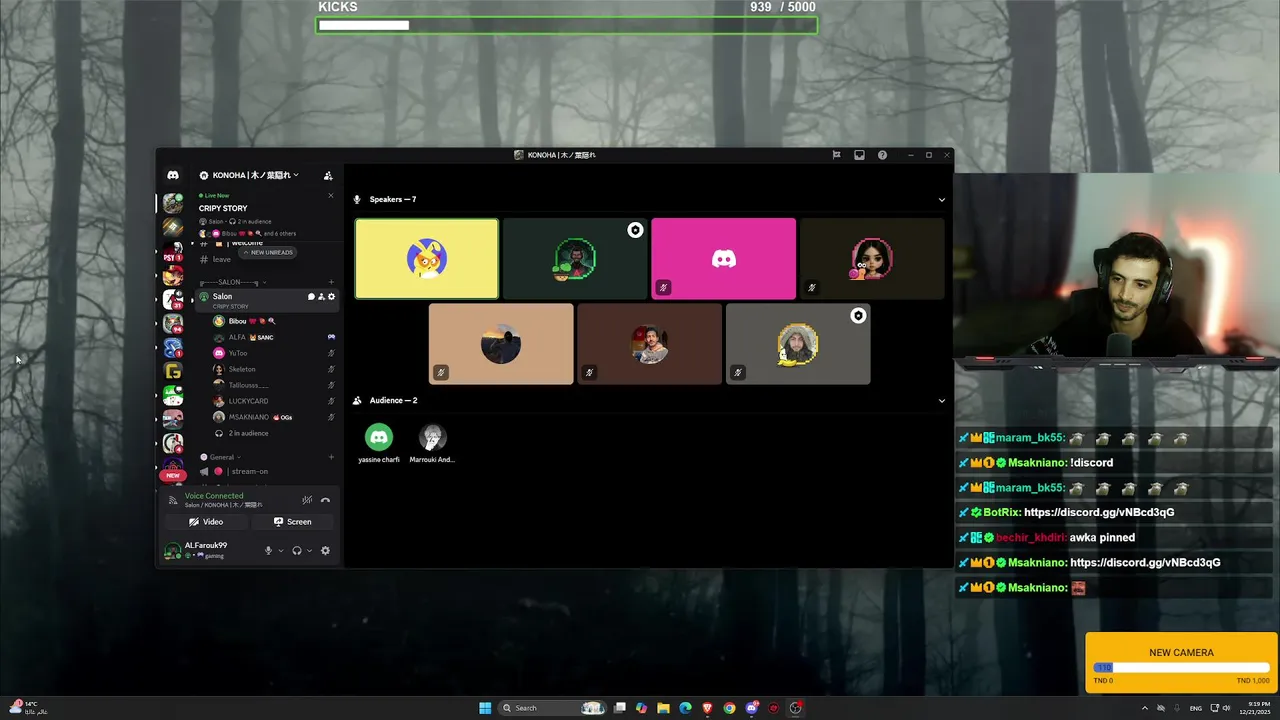
Task: Click the taskbar Search box
Action: 552,708
